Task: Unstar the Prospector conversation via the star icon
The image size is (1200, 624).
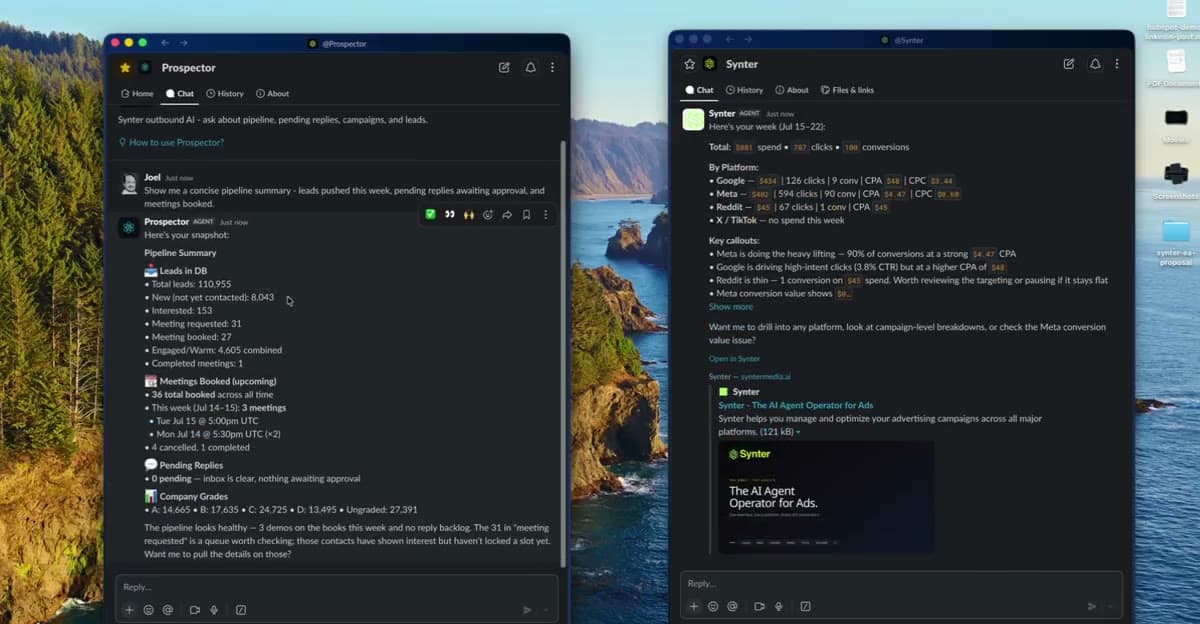Action: [x=125, y=68]
